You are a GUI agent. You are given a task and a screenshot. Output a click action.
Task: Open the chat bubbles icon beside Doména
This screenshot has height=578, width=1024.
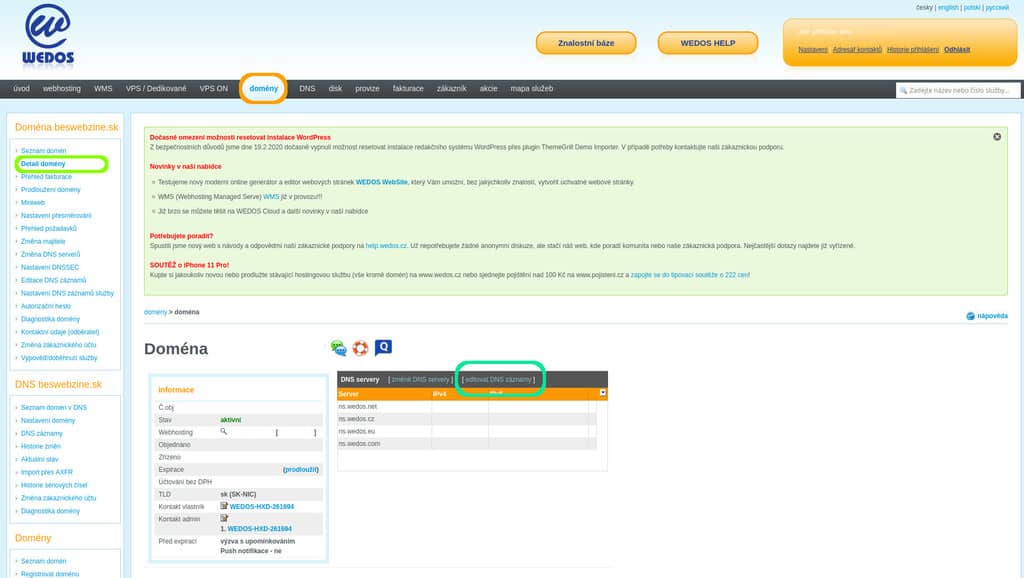(338, 348)
